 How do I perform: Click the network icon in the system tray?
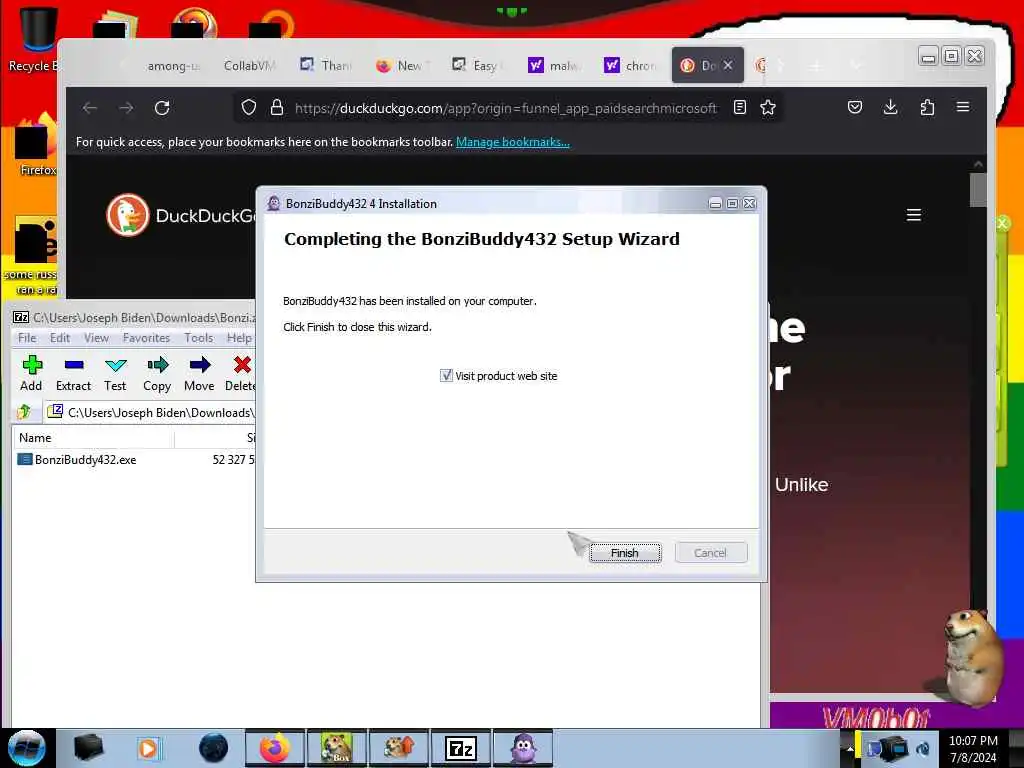tap(893, 749)
